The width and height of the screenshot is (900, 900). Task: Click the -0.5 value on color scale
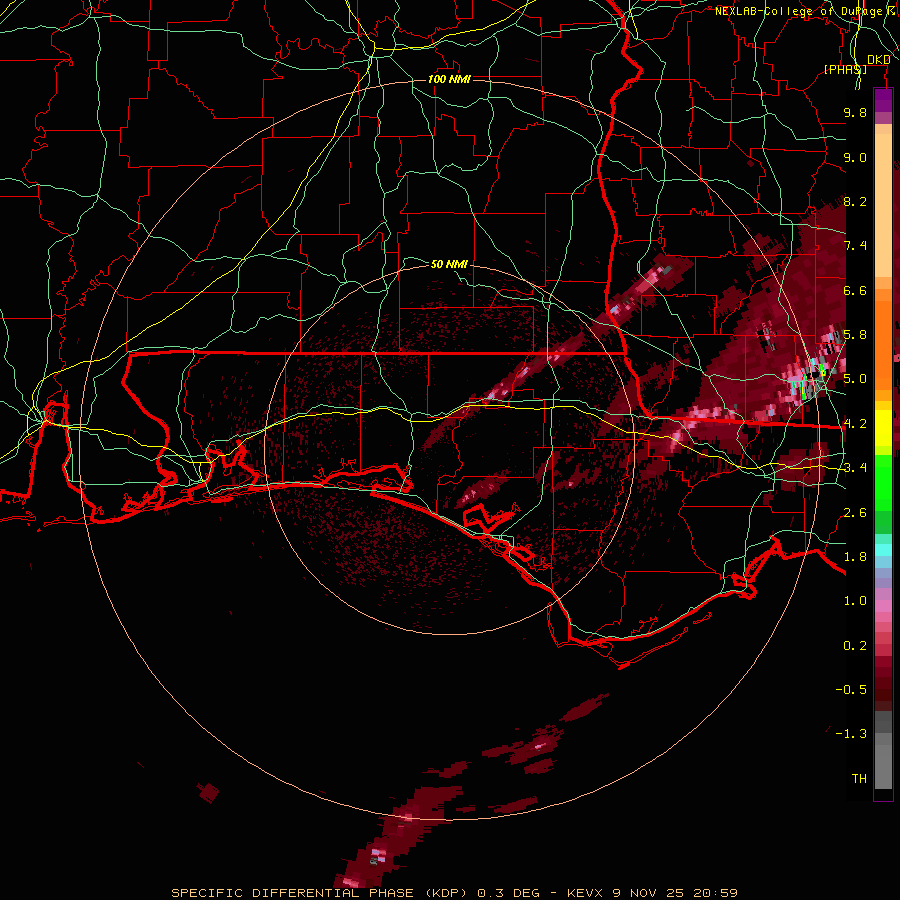(851, 690)
